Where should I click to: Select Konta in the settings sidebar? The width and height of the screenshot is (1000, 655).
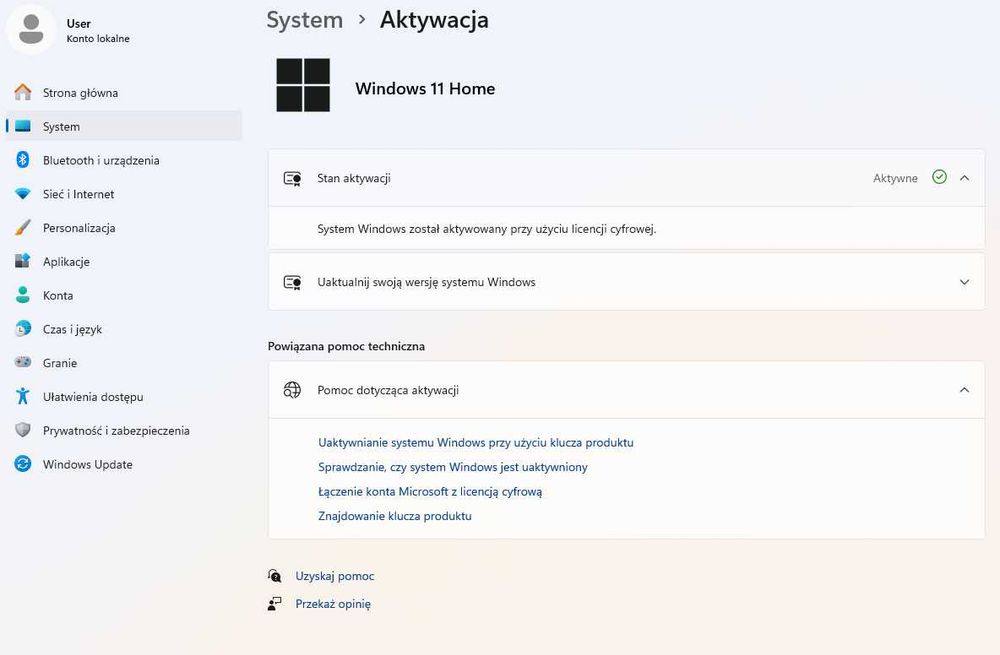[58, 296]
